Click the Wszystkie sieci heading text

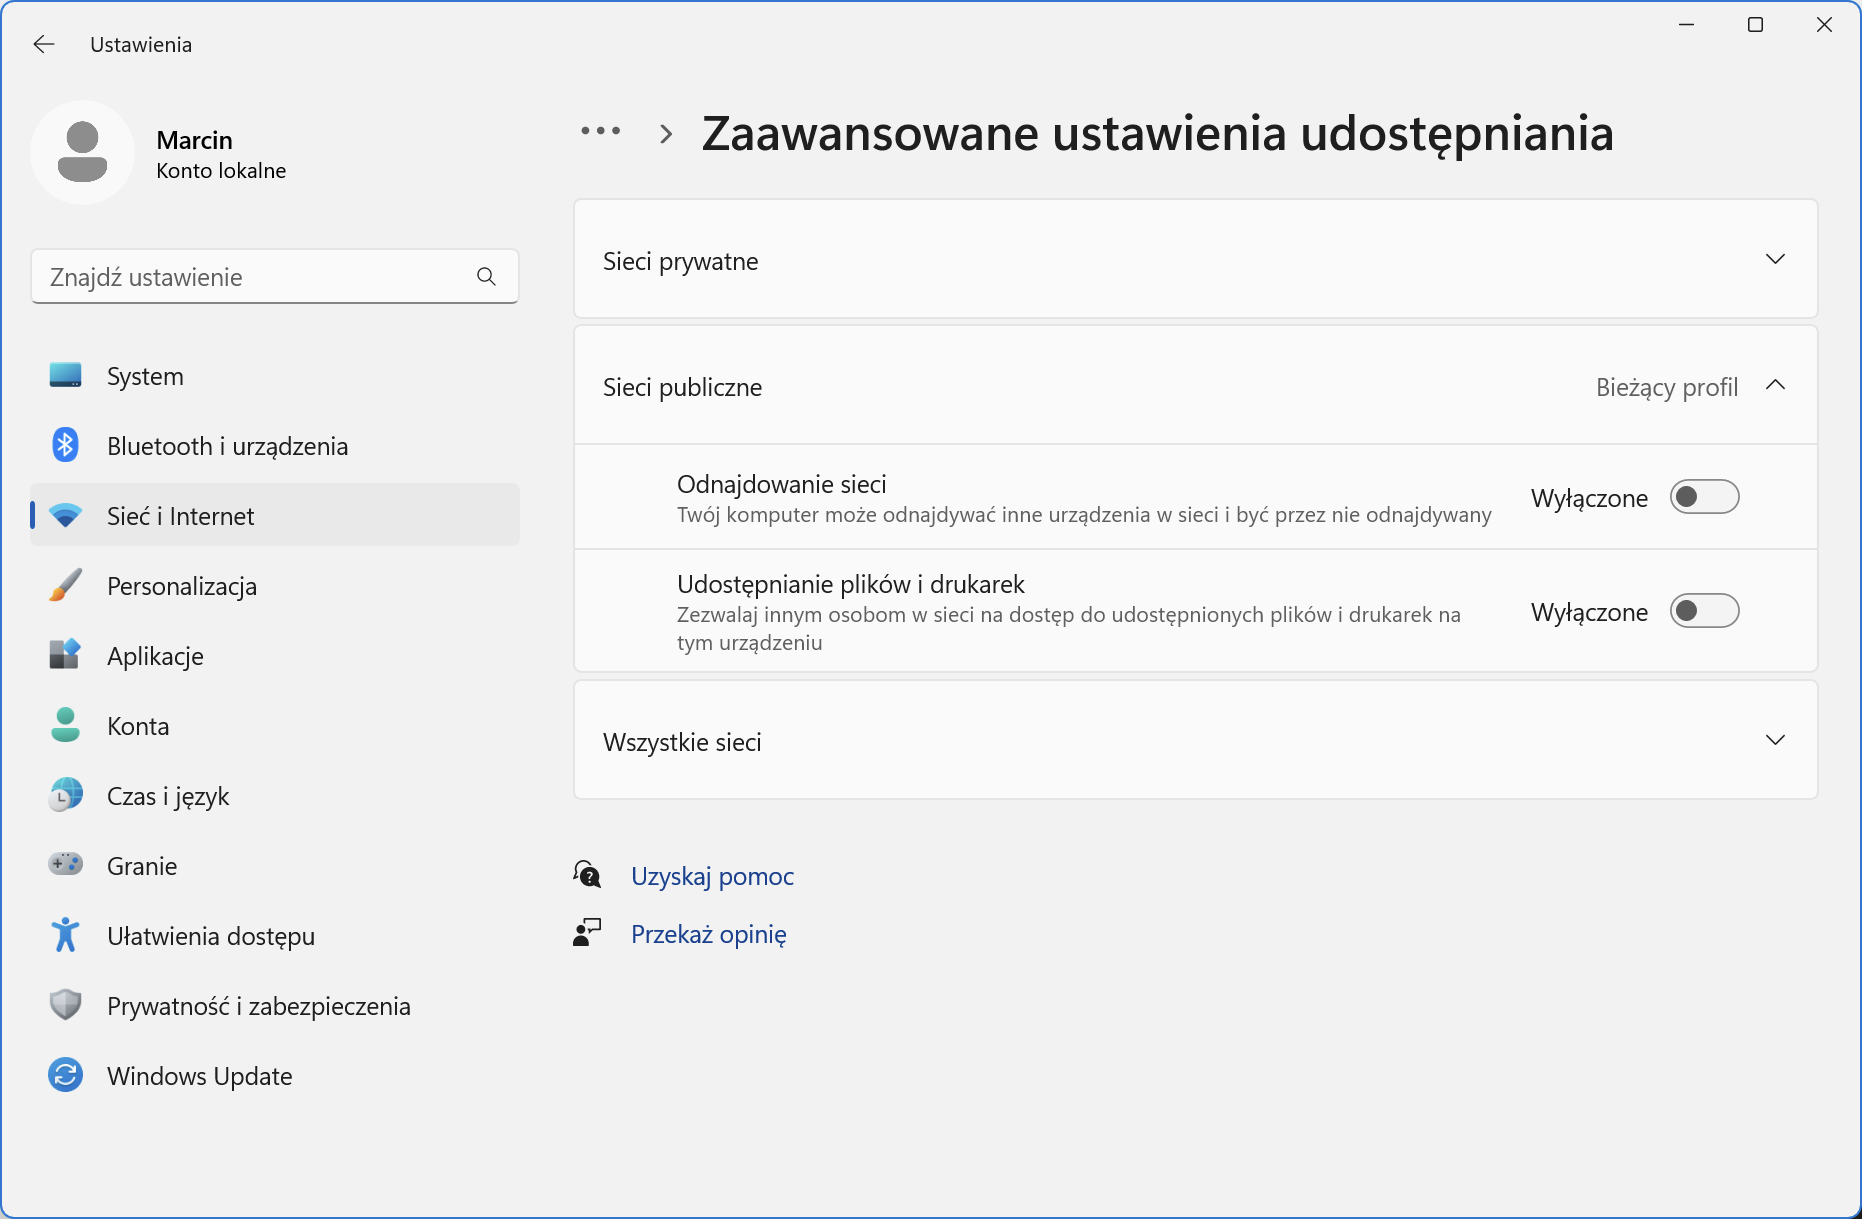click(x=682, y=742)
